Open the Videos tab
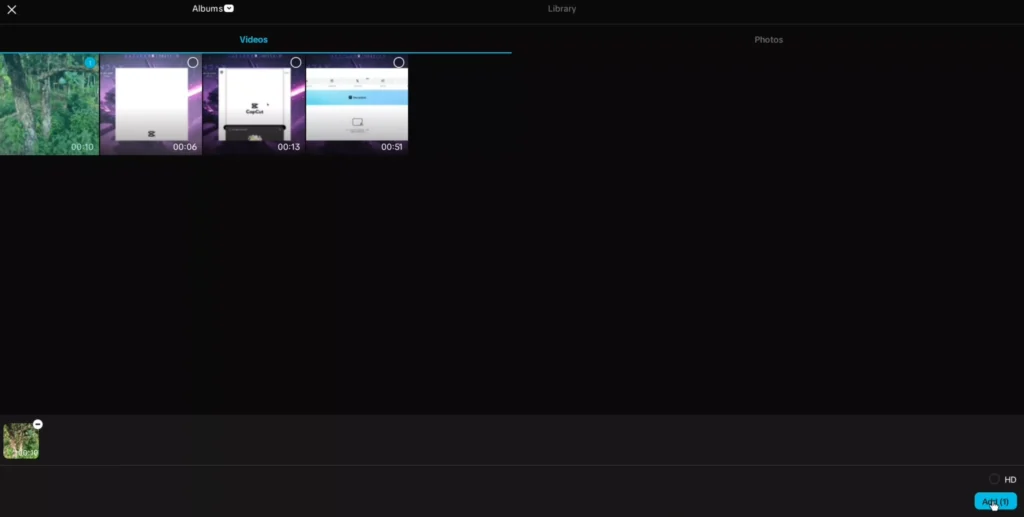The image size is (1024, 517). (x=254, y=40)
